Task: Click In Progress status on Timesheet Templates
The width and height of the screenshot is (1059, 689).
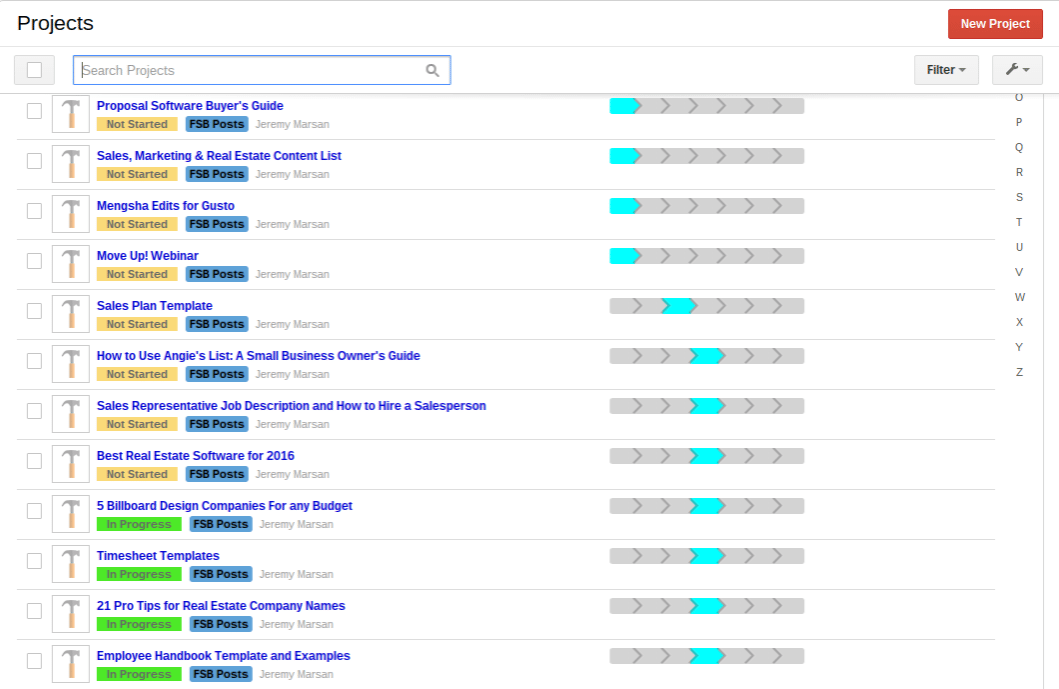Action: coord(139,574)
